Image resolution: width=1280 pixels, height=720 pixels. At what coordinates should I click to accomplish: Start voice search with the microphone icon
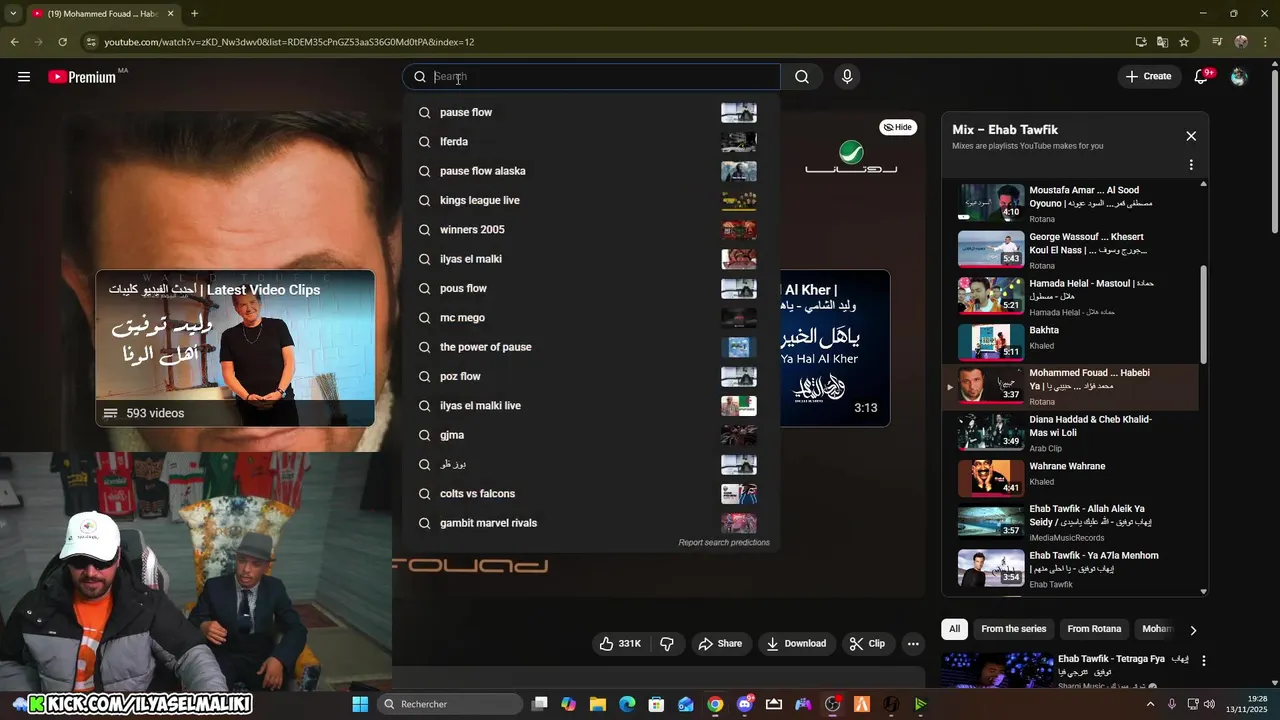point(847,77)
